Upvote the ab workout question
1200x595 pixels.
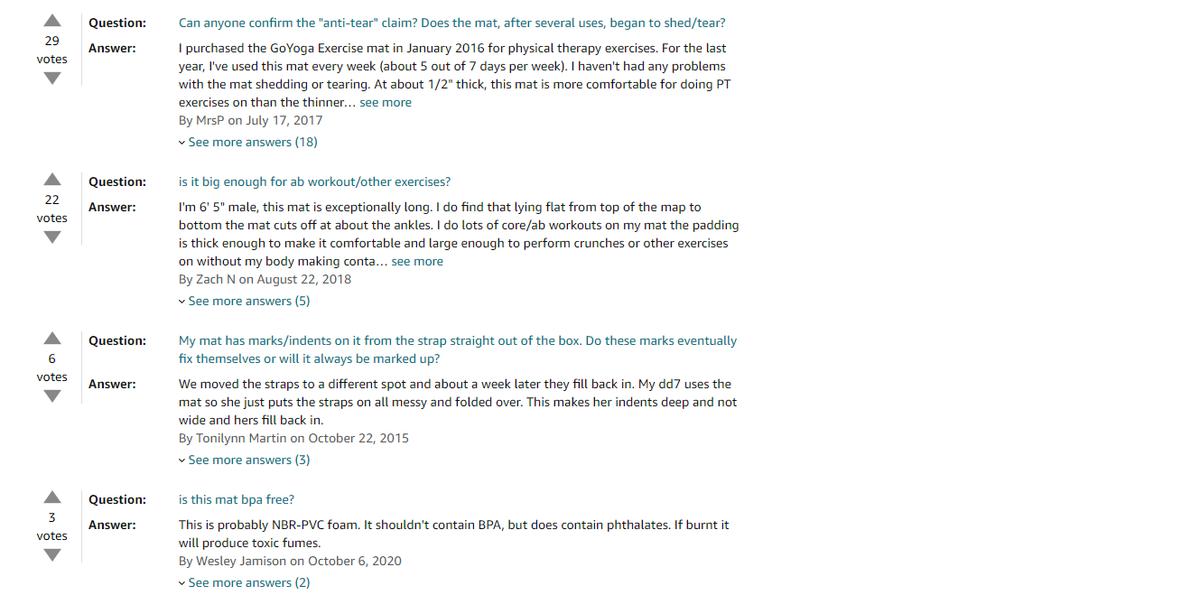[x=52, y=179]
